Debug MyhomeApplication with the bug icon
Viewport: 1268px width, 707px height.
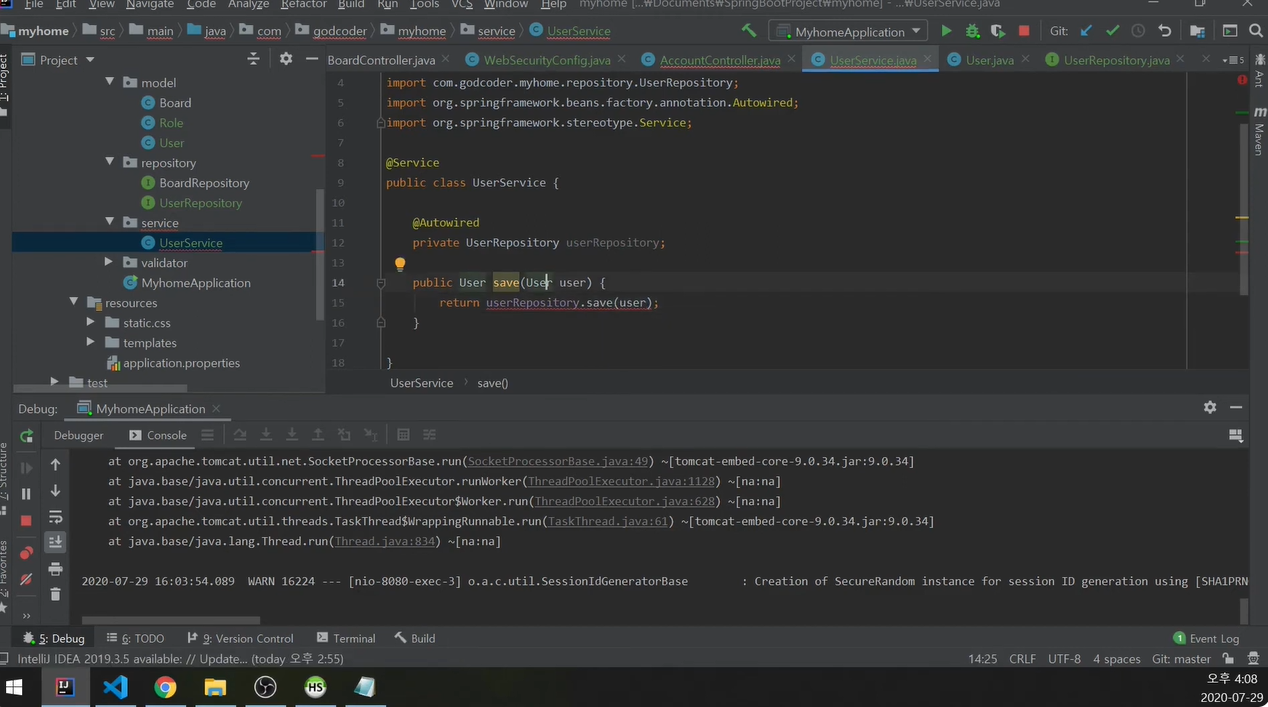click(972, 31)
